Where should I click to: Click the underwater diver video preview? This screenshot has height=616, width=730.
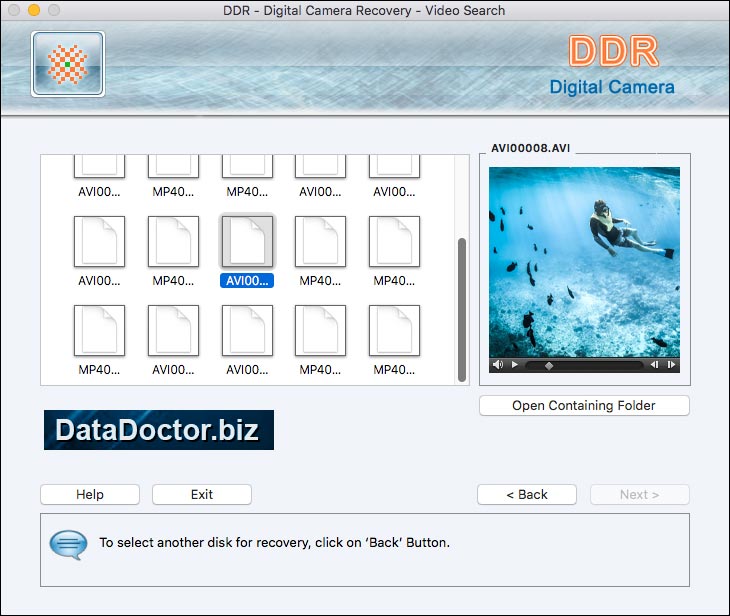coord(584,260)
